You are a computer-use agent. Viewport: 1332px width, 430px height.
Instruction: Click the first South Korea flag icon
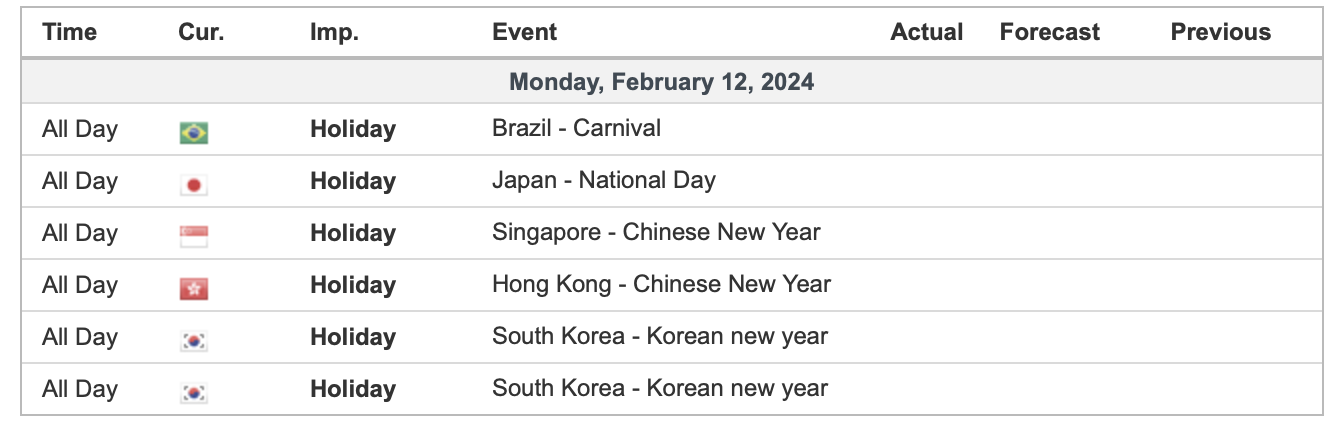coord(194,341)
